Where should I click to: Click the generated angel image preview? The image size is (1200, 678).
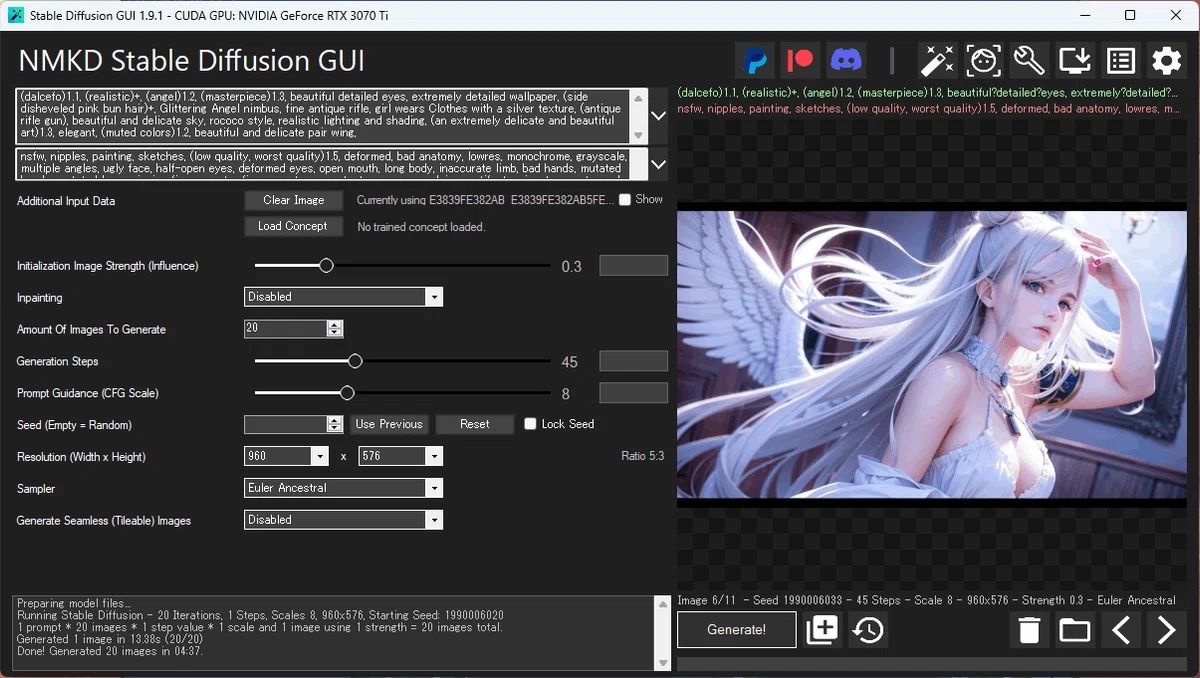click(x=932, y=355)
